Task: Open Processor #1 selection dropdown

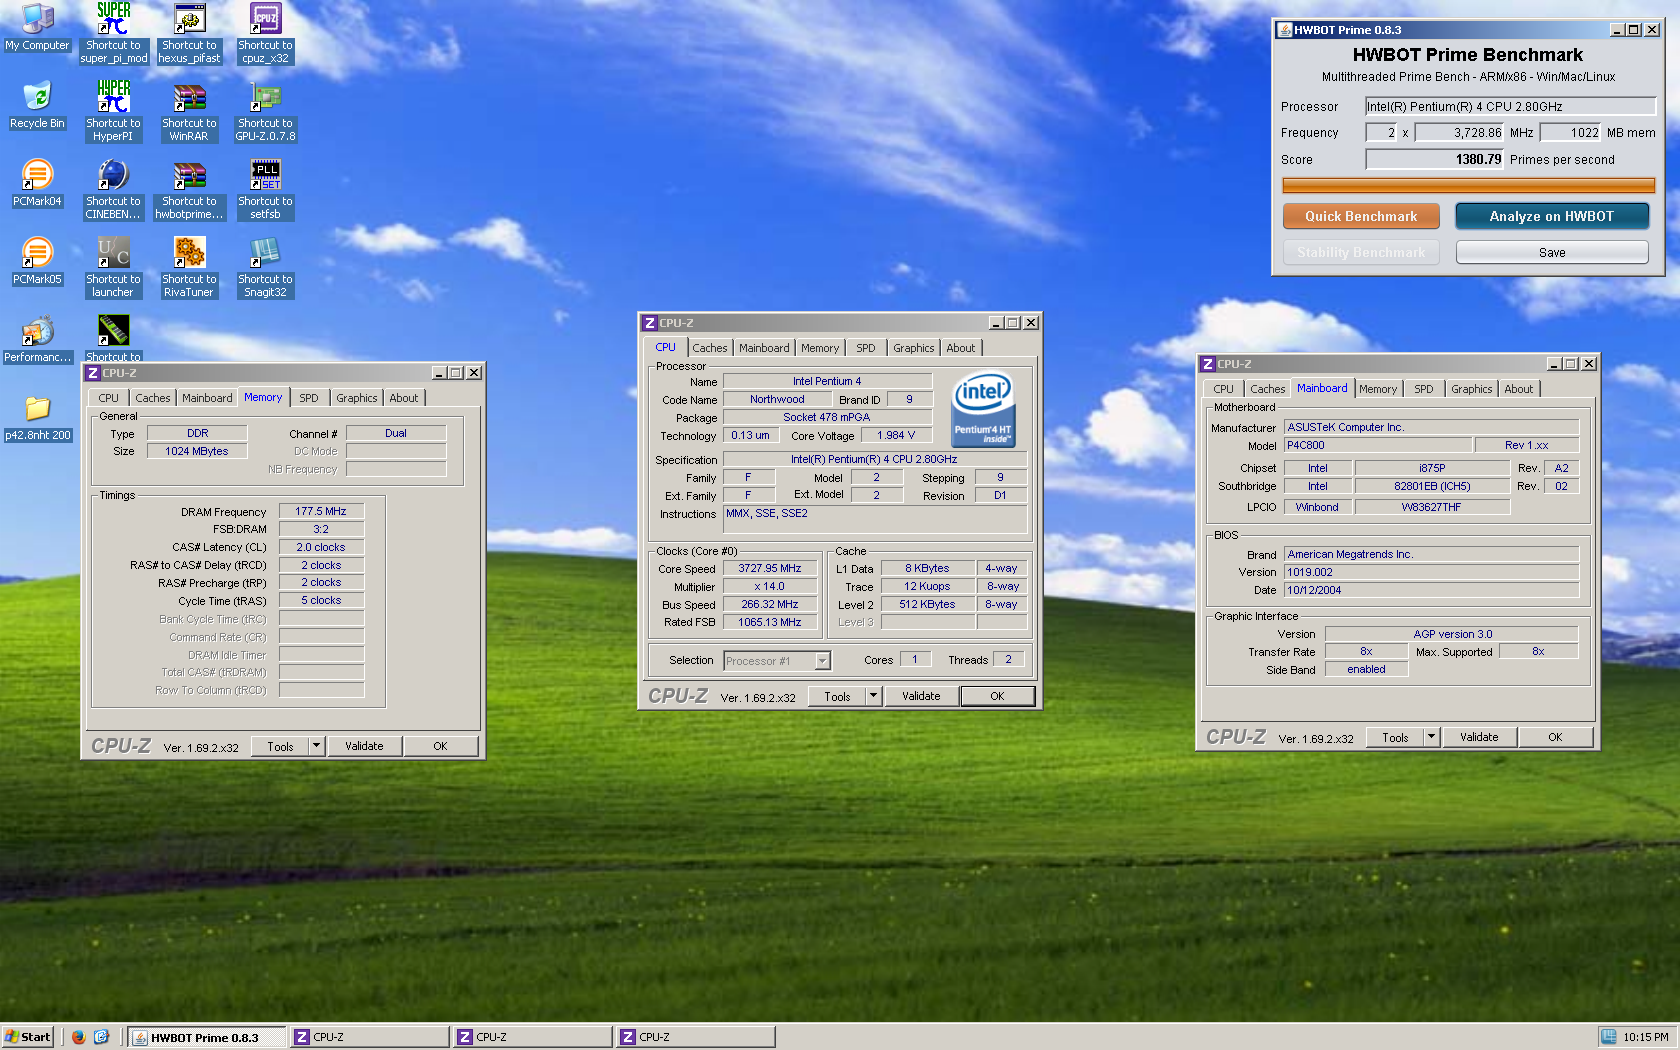Action: click(822, 660)
